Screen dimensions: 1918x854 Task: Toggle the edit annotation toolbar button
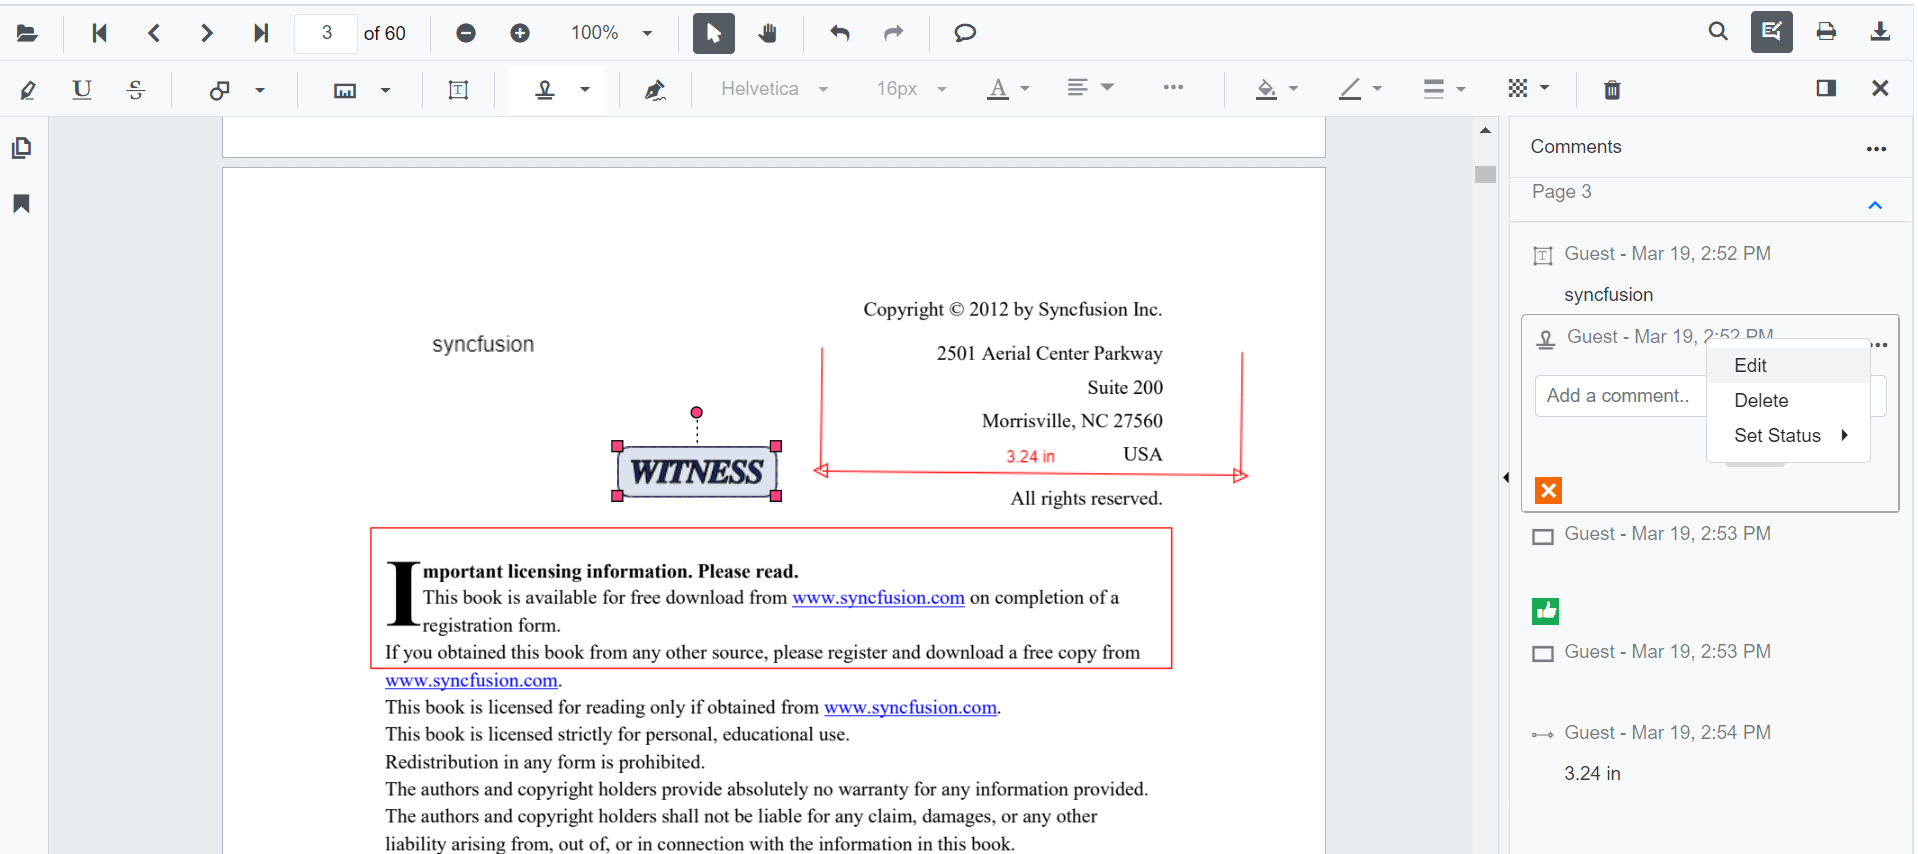click(1771, 32)
